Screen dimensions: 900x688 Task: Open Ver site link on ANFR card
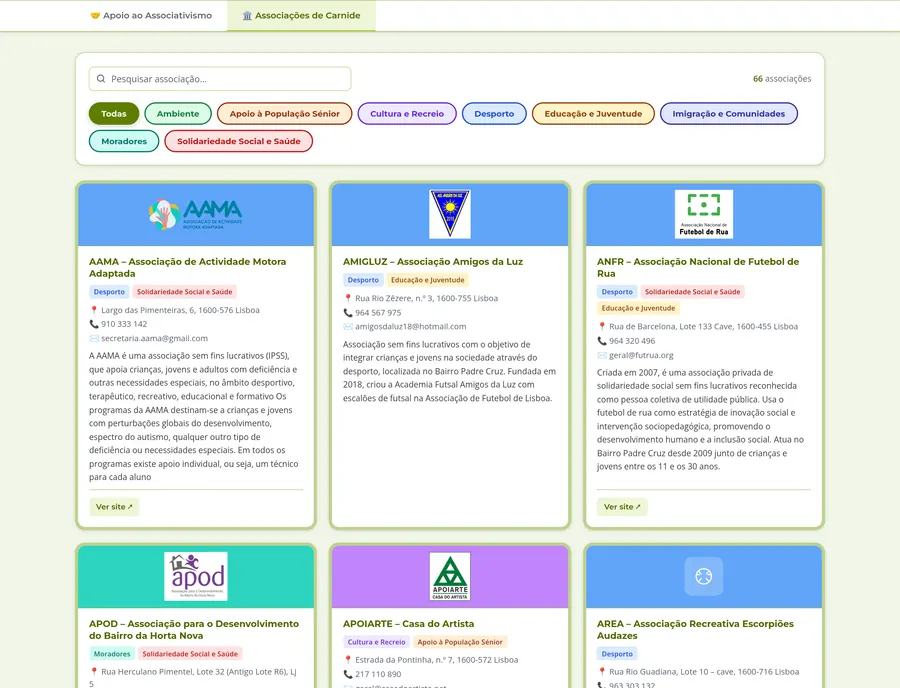coord(622,507)
